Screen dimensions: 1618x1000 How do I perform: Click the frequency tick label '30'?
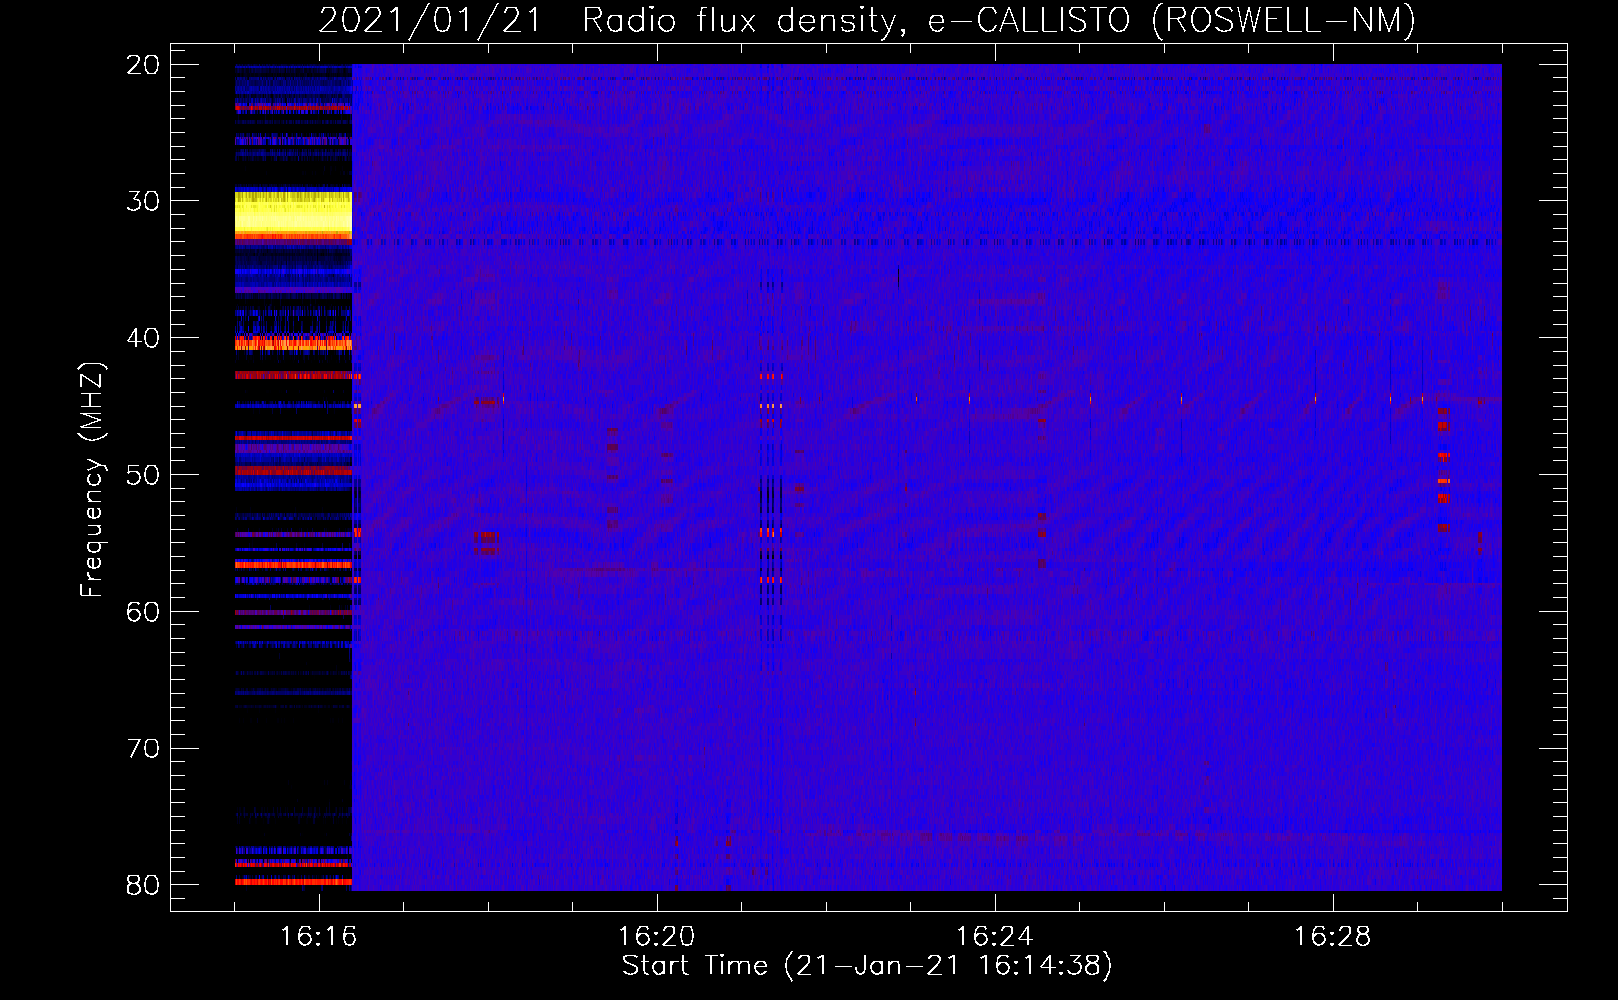pos(143,201)
